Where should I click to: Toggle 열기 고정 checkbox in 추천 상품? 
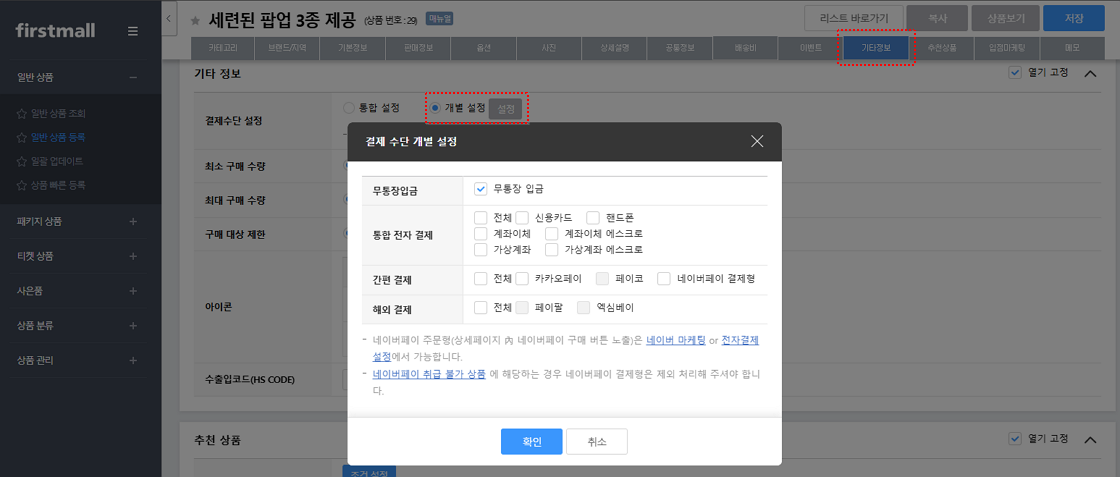pyautogui.click(x=1015, y=438)
